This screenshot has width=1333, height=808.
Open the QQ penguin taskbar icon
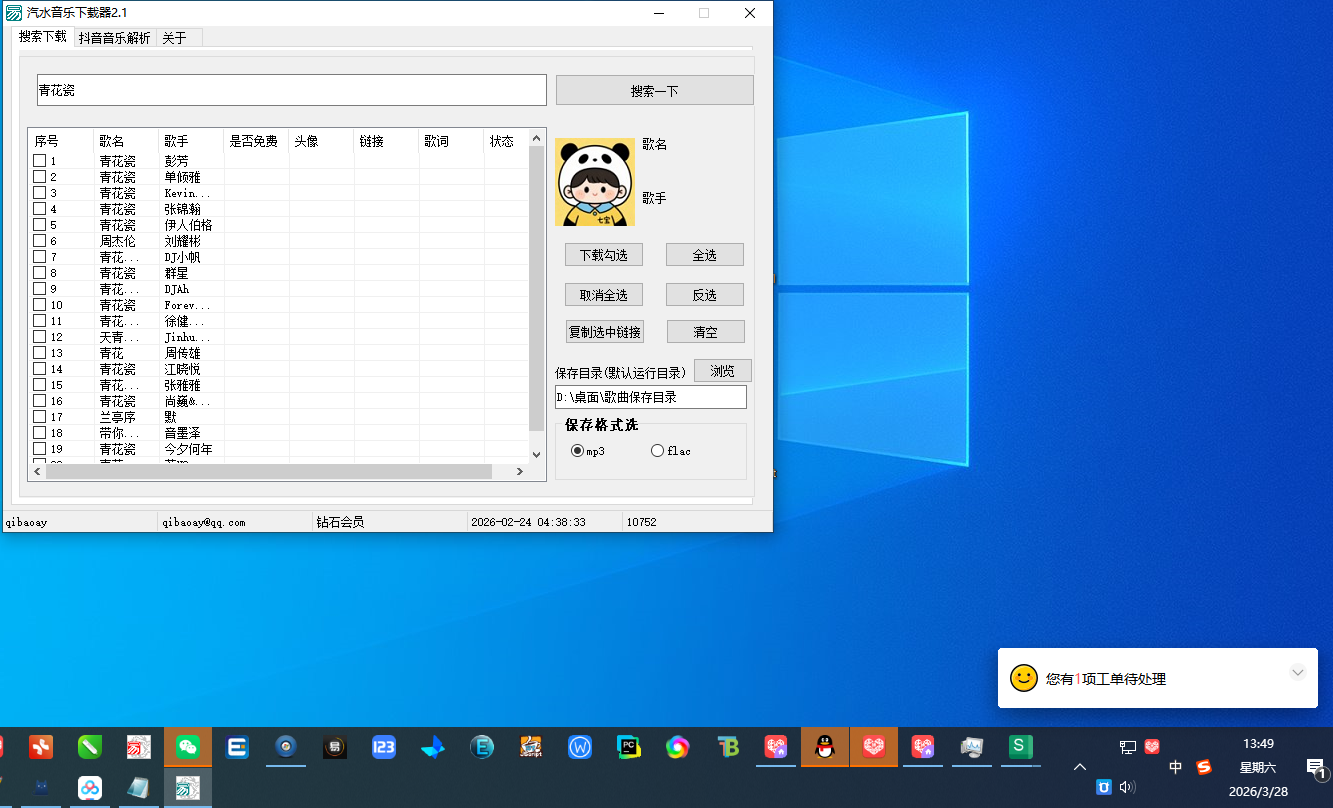[x=825, y=747]
